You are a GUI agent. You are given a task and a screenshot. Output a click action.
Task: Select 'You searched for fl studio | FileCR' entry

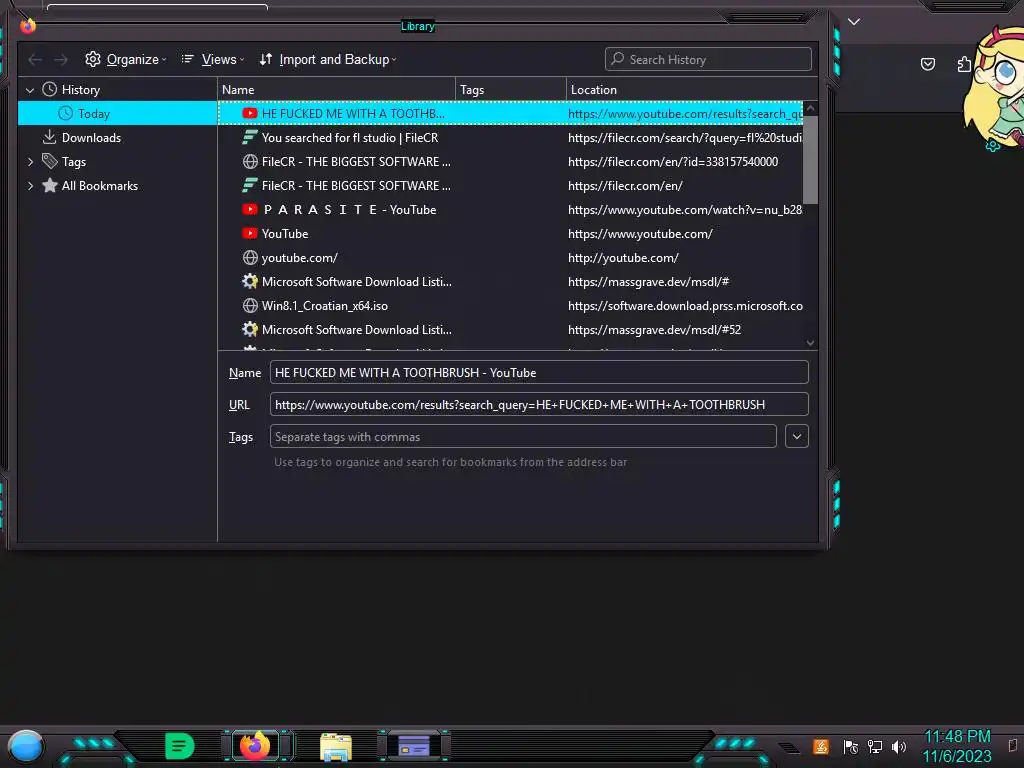coord(510,138)
